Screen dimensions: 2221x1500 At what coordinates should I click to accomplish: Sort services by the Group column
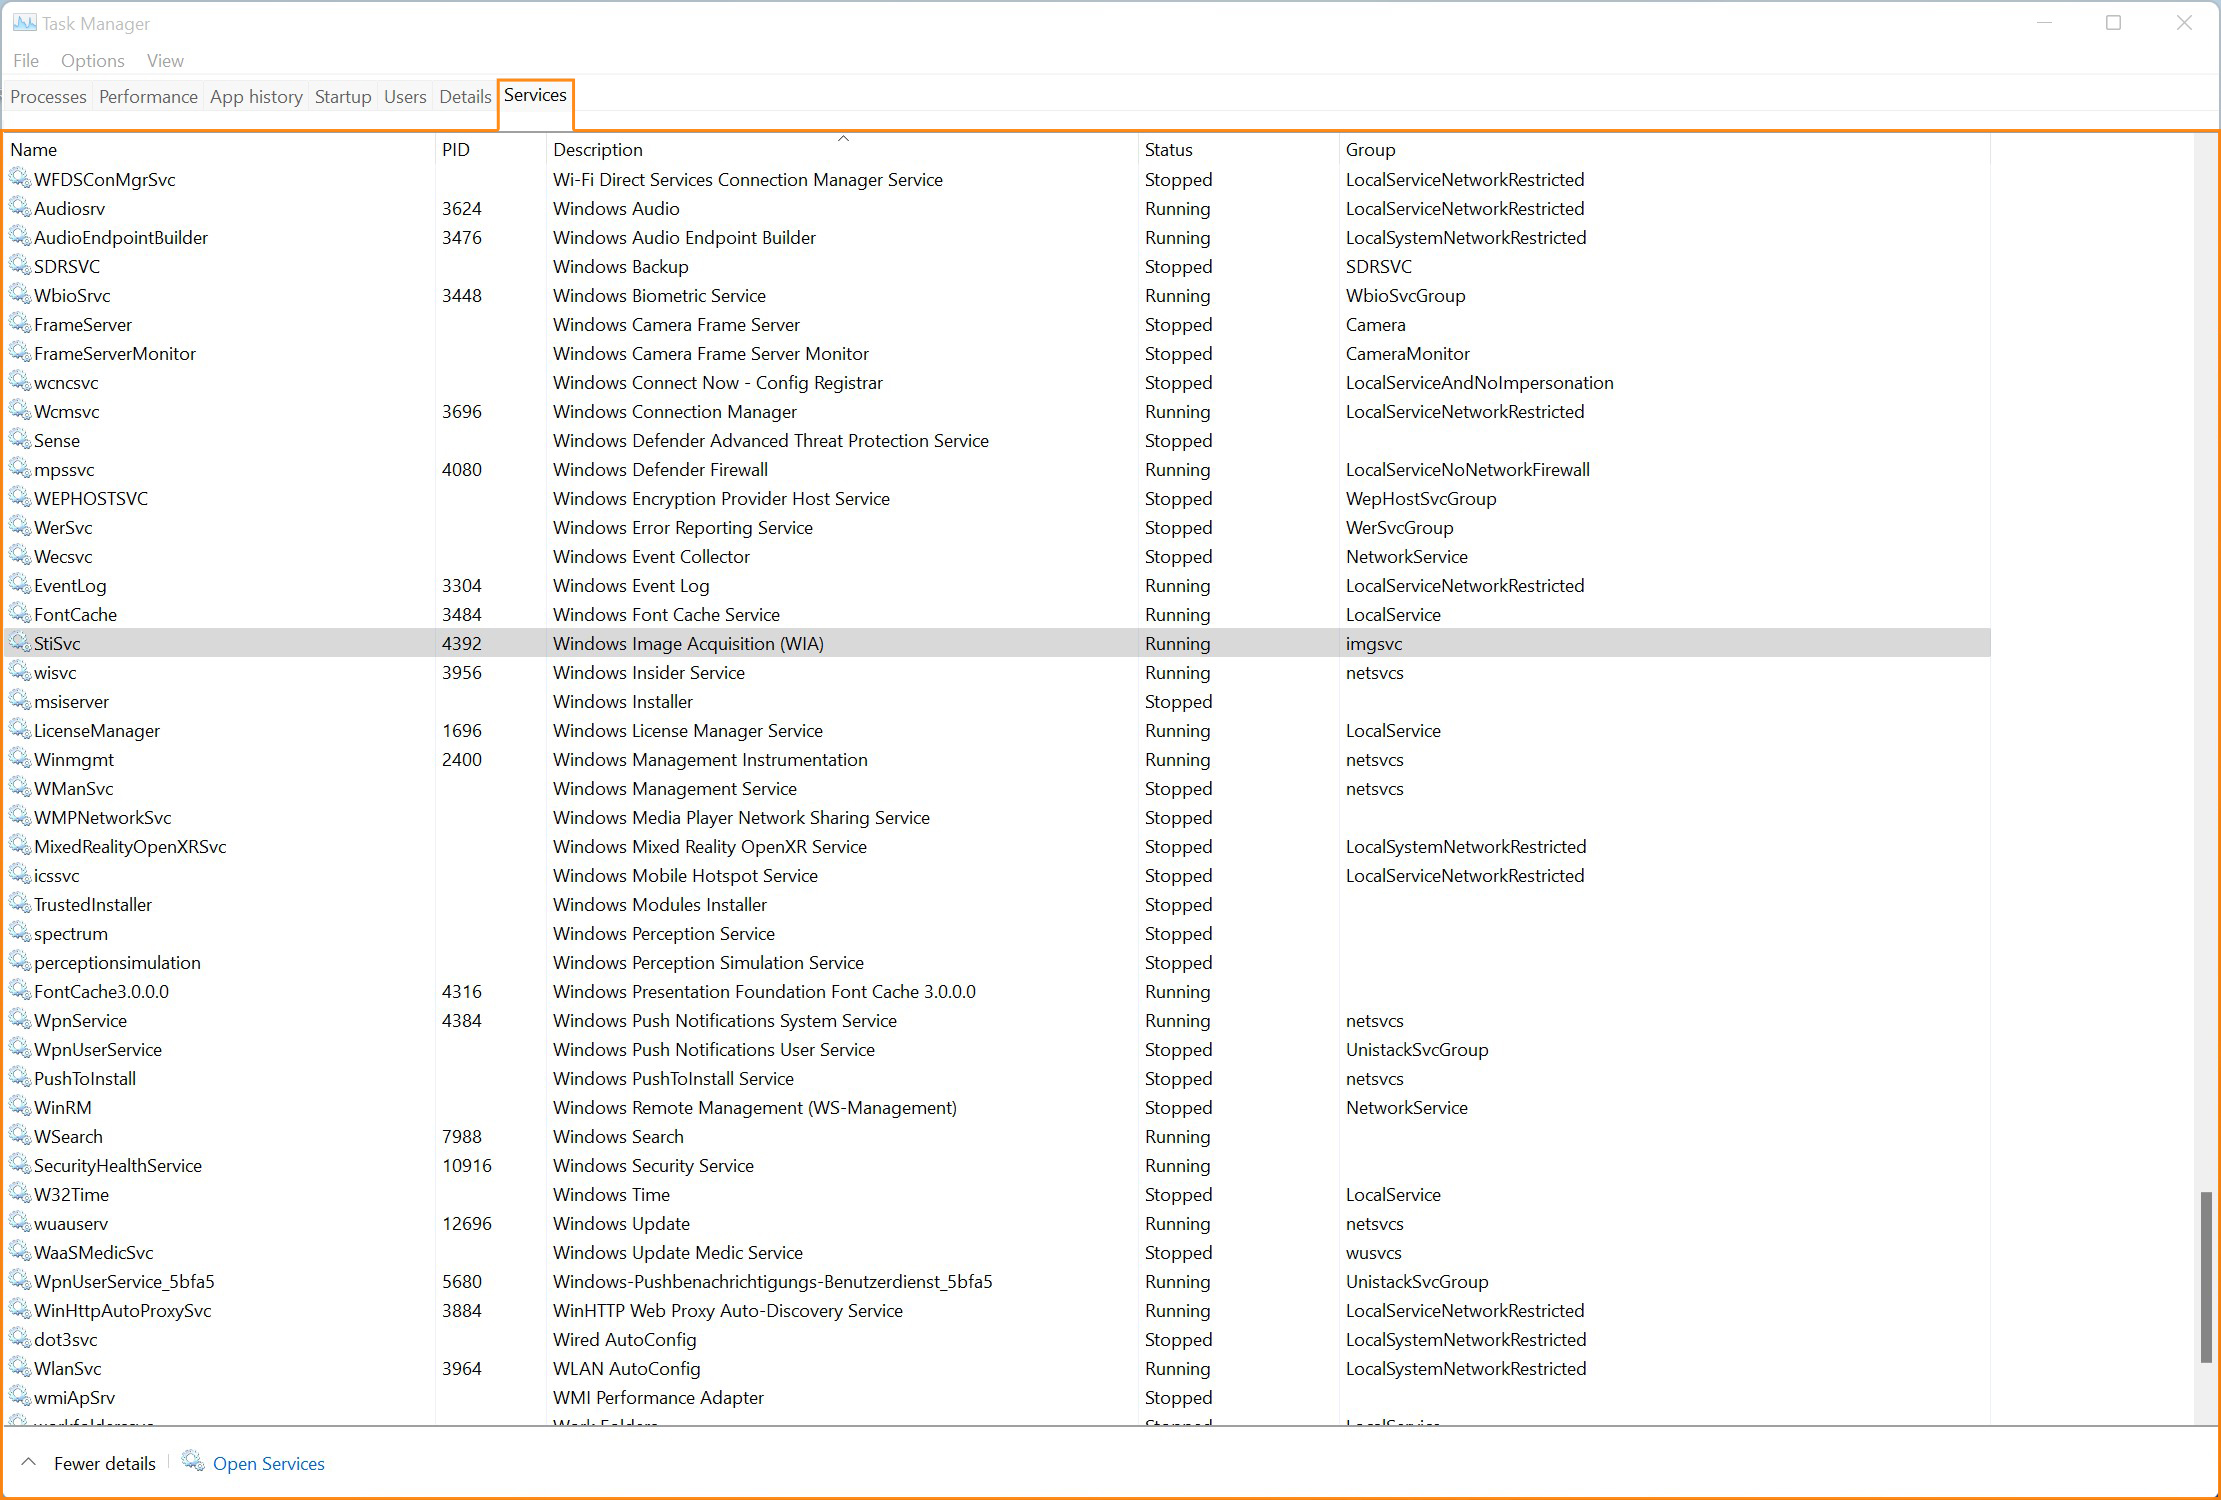point(1664,149)
